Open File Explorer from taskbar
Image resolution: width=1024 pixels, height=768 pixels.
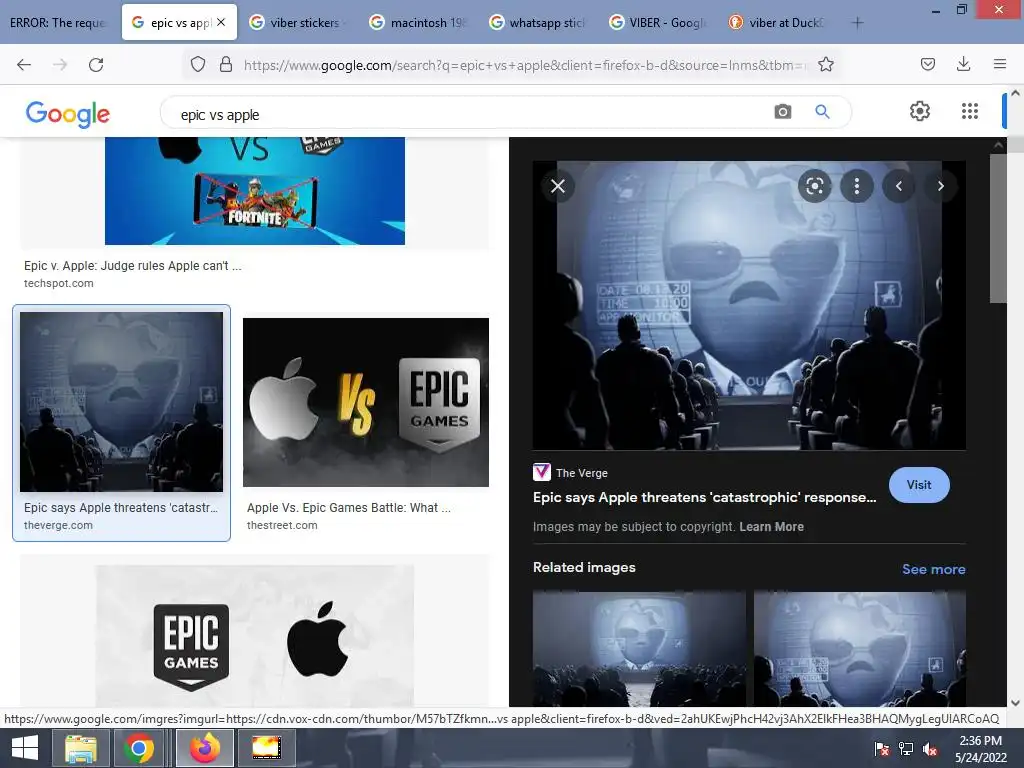[x=80, y=748]
